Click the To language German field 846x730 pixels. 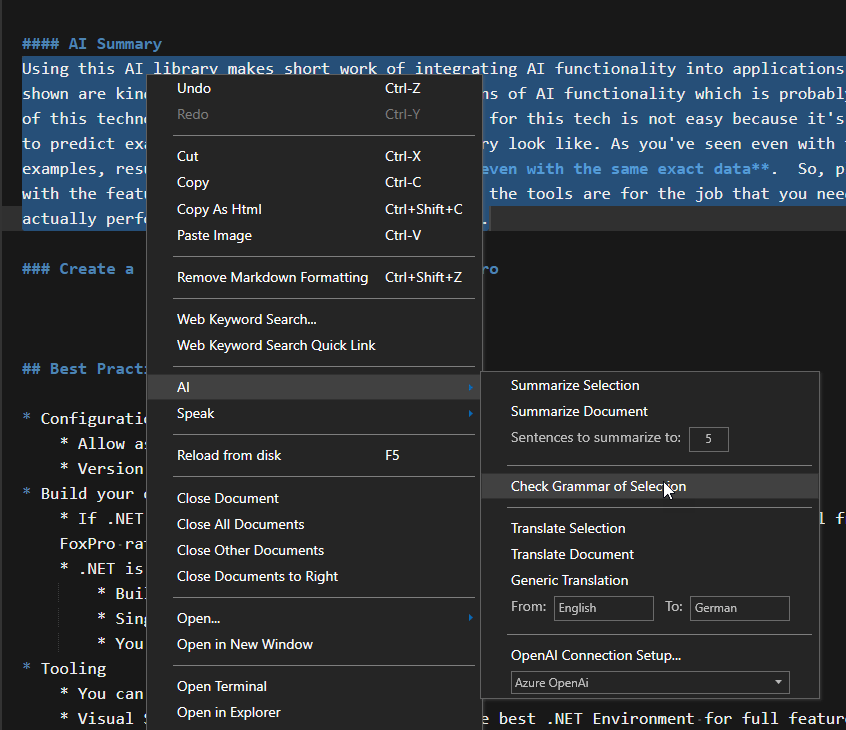click(x=739, y=608)
